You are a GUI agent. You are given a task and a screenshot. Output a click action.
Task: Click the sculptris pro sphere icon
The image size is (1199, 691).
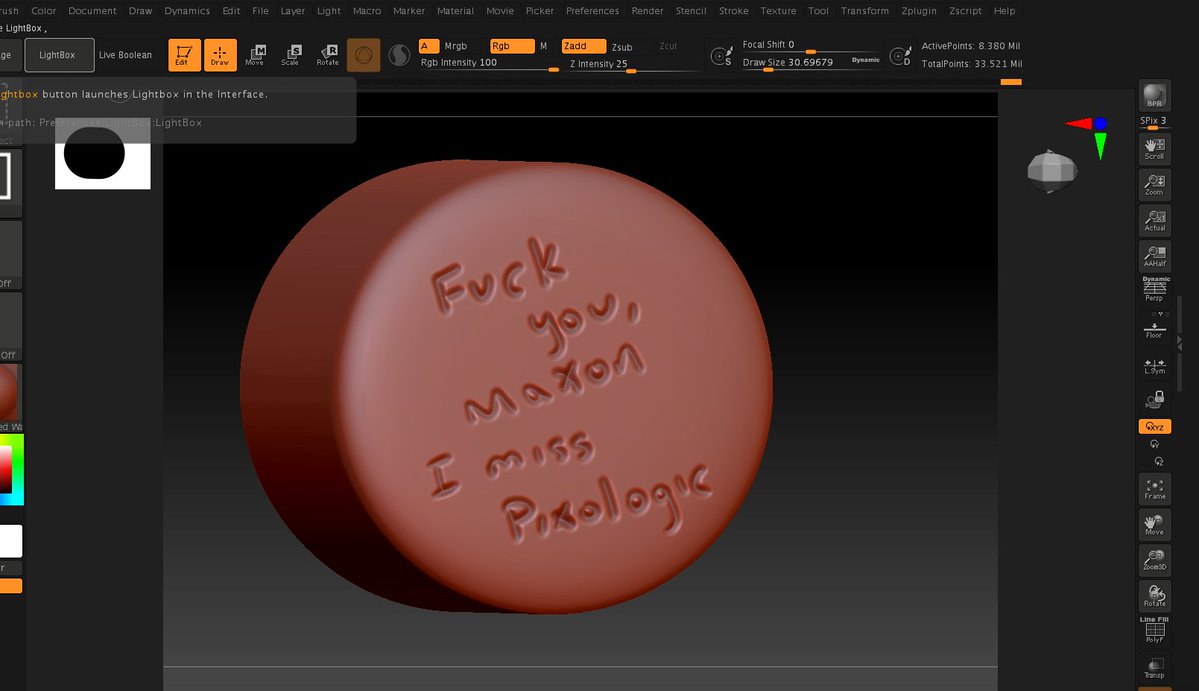pos(399,55)
